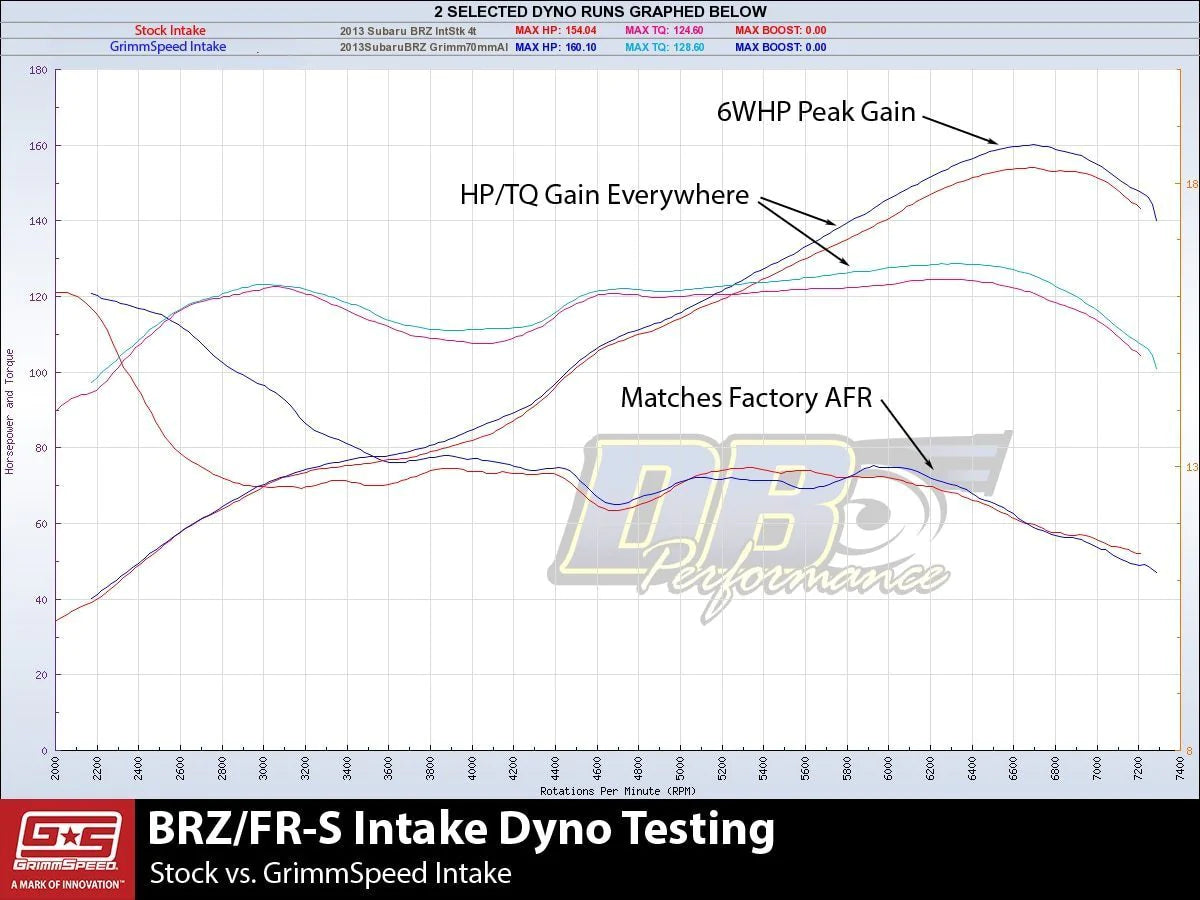Click the HP/TQ Gain Everywhere annotation text
The image size is (1200, 900).
click(604, 195)
